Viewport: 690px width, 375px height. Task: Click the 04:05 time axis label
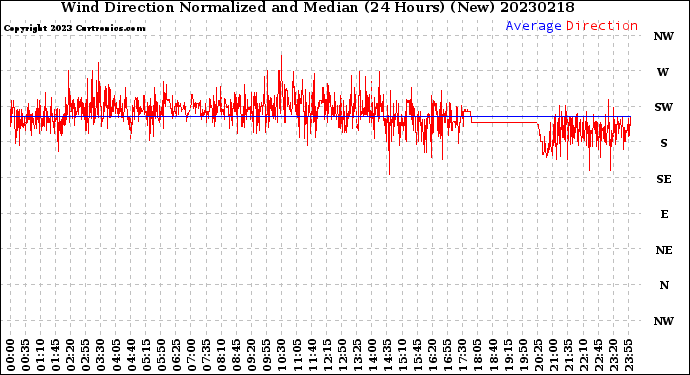click(116, 355)
